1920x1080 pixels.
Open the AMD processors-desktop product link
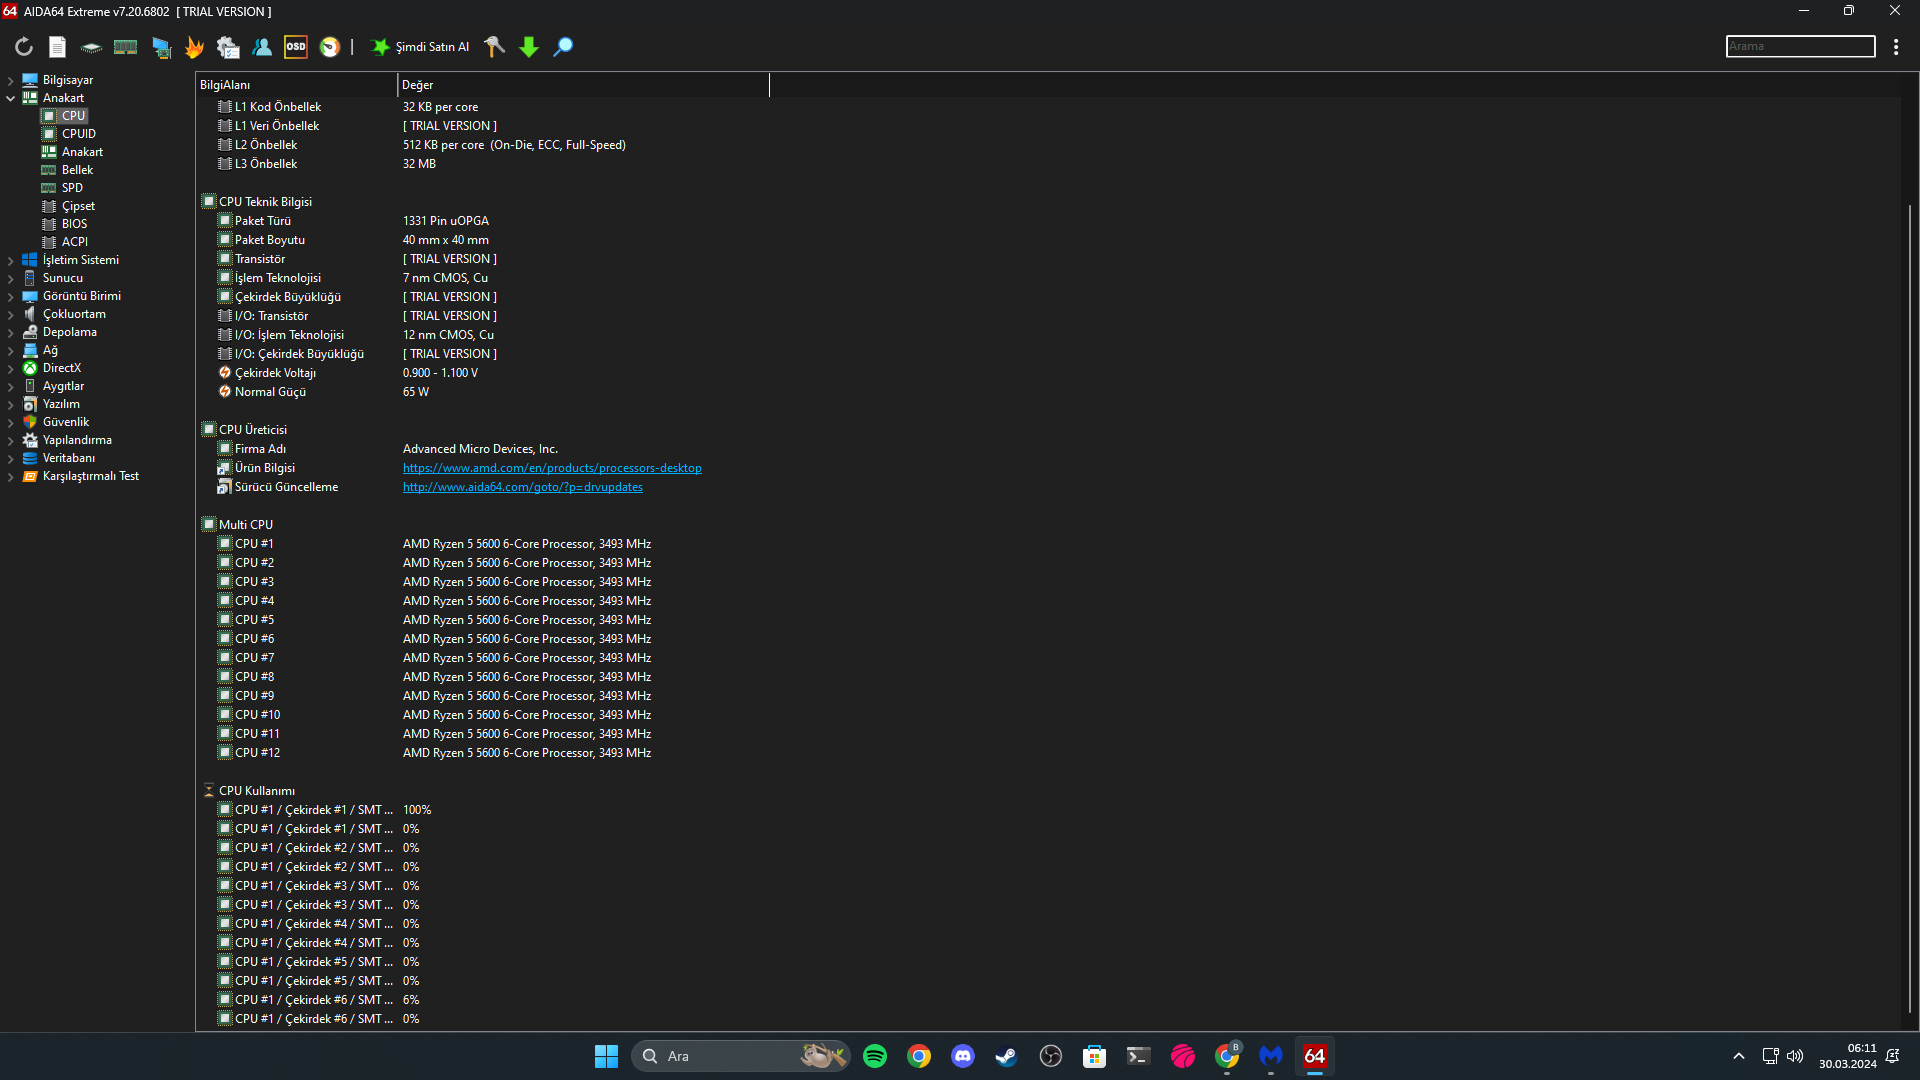point(552,468)
